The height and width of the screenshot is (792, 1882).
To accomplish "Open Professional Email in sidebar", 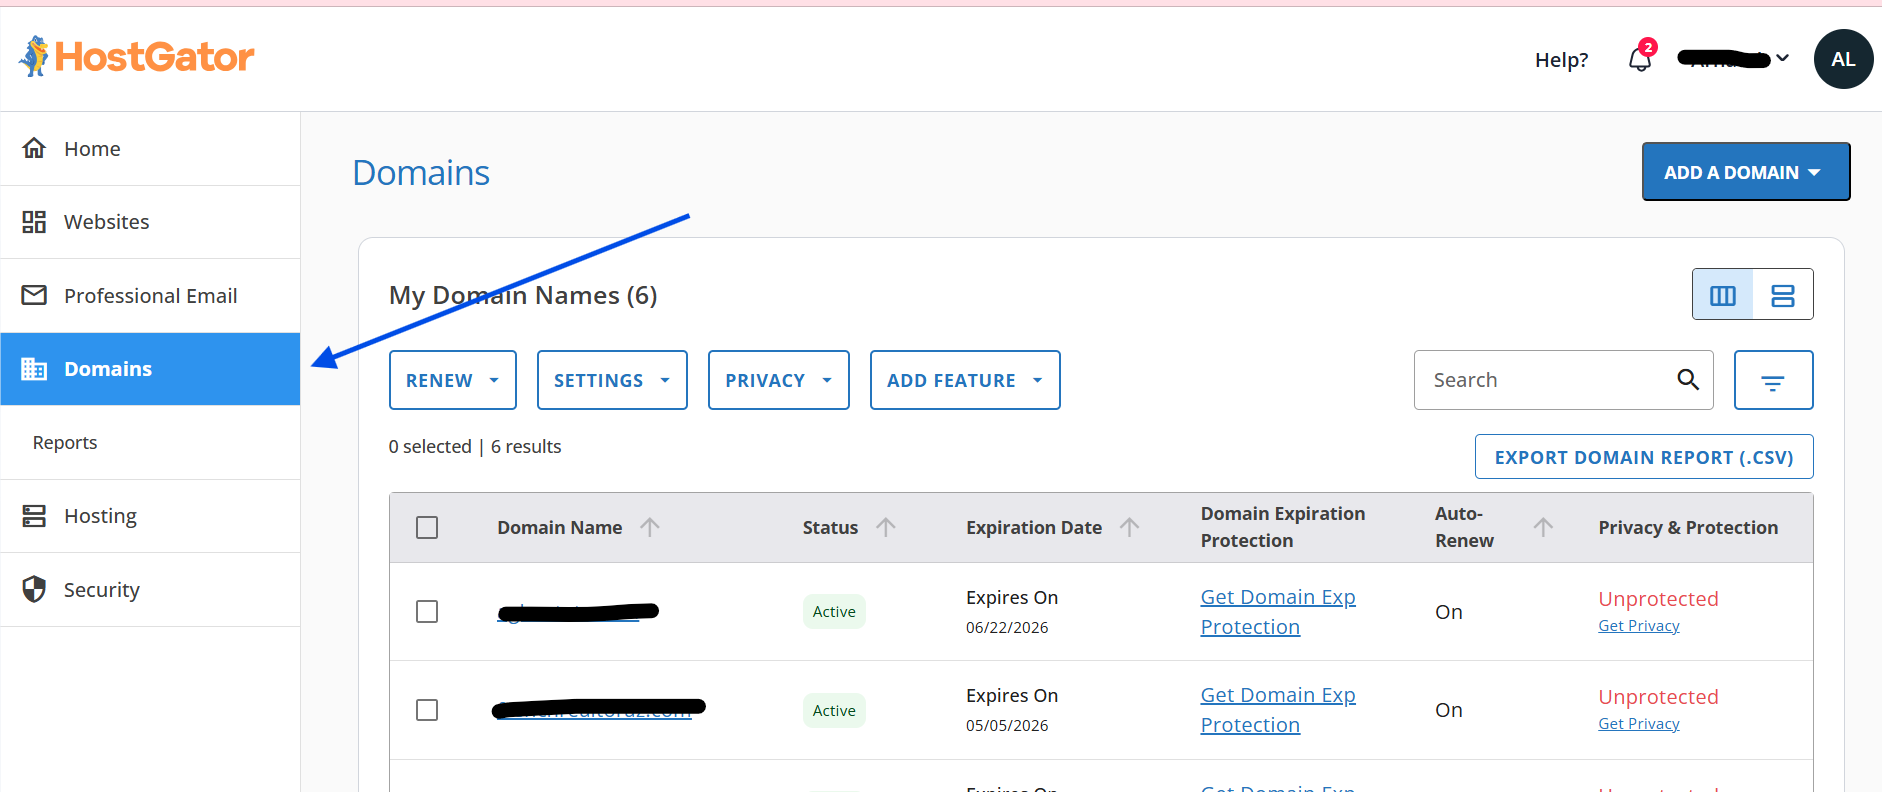I will point(150,296).
